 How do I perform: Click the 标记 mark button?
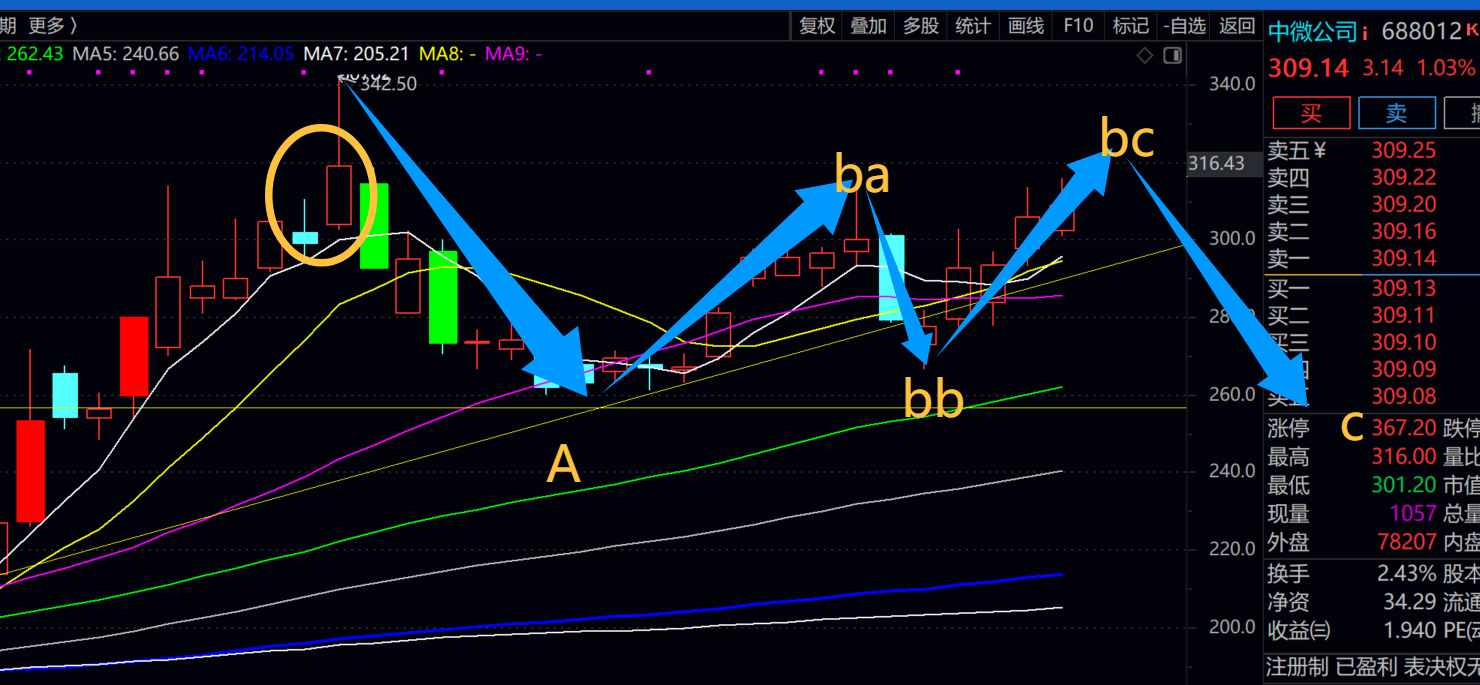[x=1131, y=27]
